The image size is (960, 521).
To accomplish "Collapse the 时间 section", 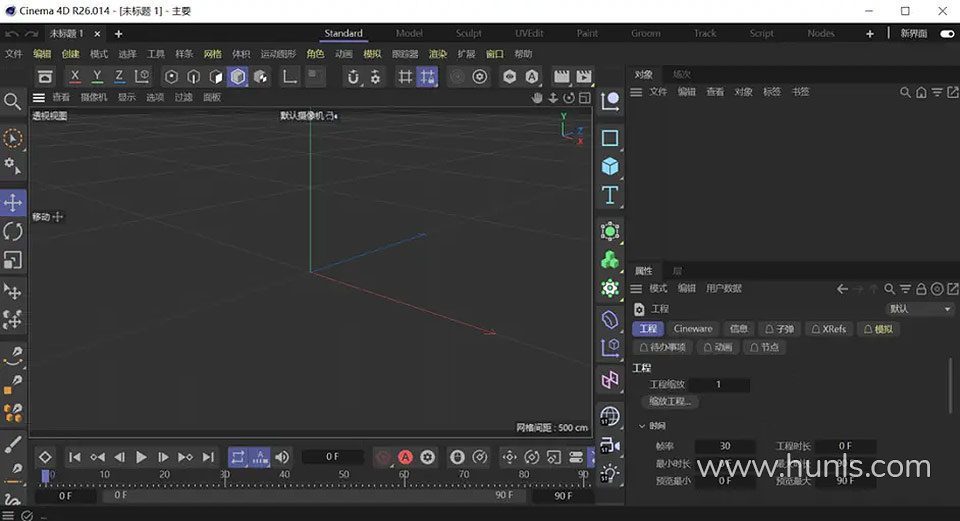I will 642,426.
